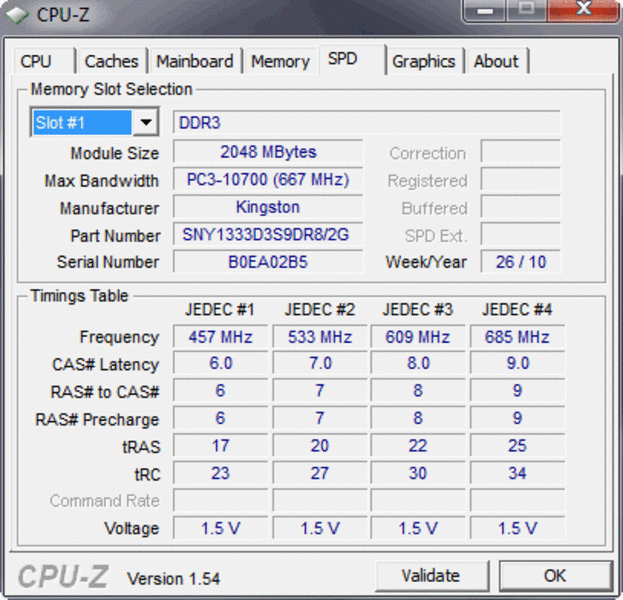Screen dimensions: 623x600
Task: Click the 533 MHz frequency cell
Action: click(x=320, y=337)
